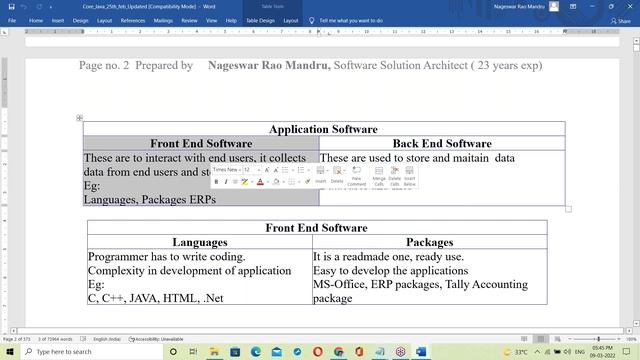Open the proofing check icon in status bar
This screenshot has height=360, width=640.
click(x=83, y=339)
